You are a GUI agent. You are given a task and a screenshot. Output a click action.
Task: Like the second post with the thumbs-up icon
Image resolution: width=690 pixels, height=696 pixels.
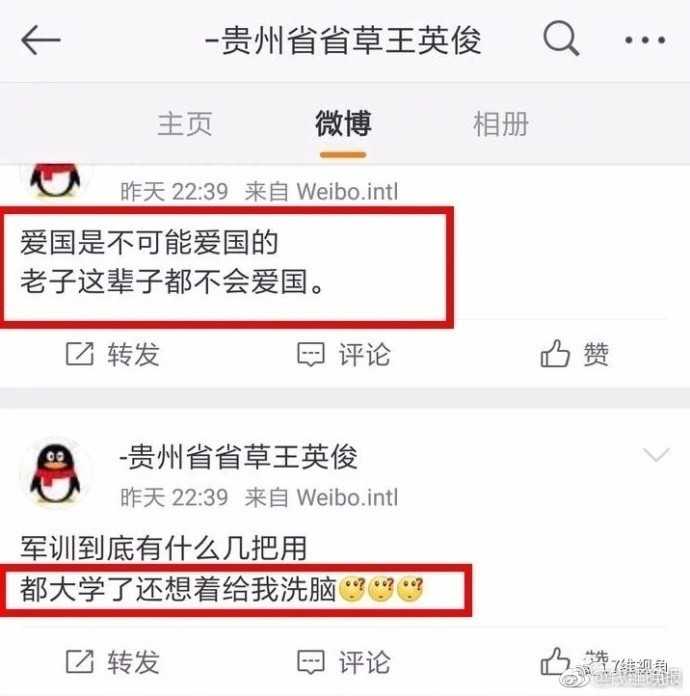coord(555,661)
